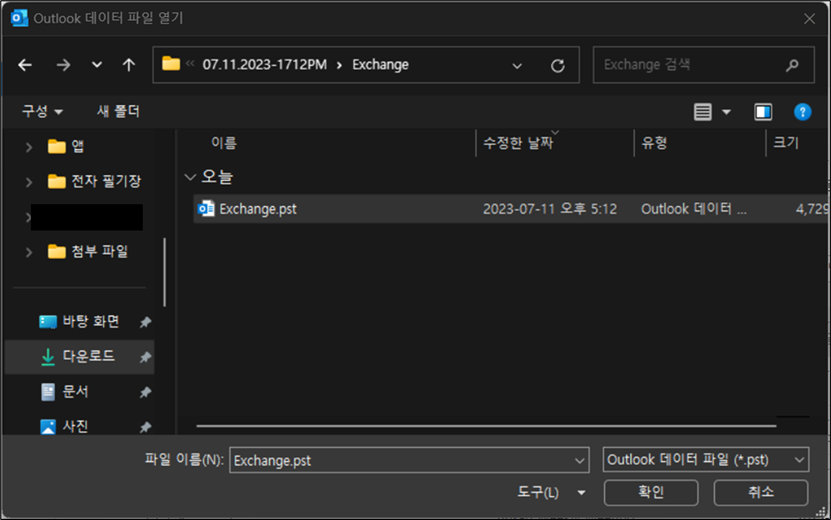Open the file name dropdown arrow
The height and width of the screenshot is (520, 831).
(580, 461)
